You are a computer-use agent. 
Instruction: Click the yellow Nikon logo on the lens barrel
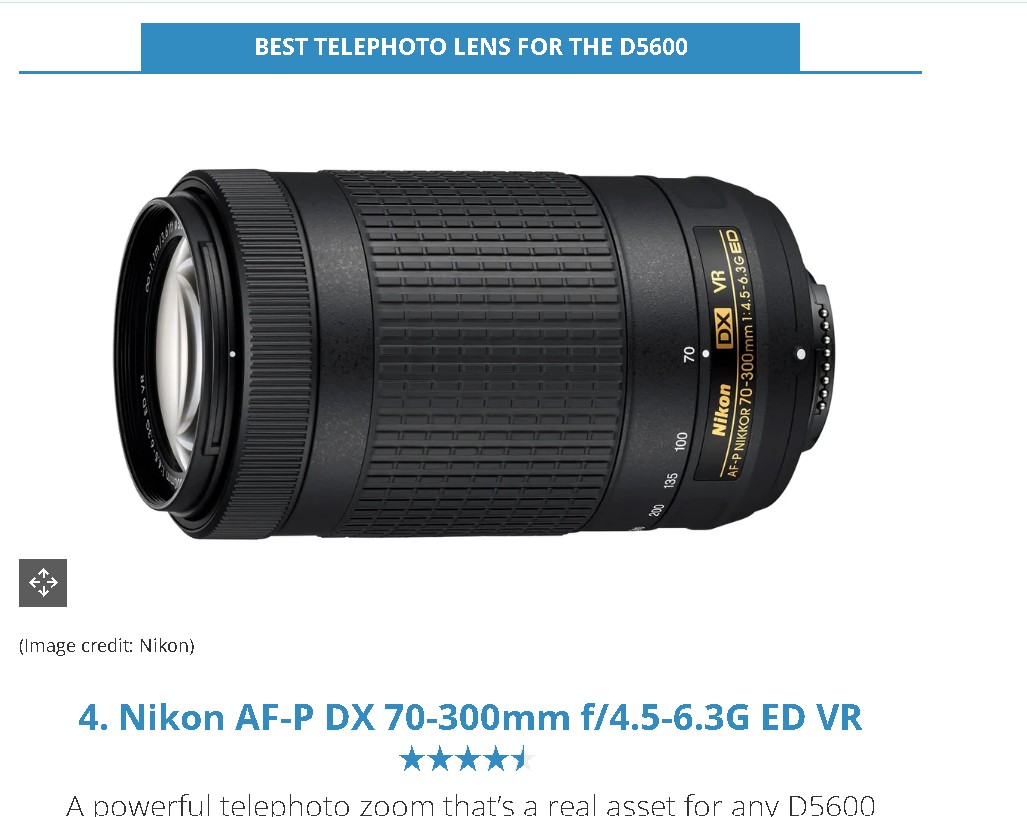720,410
